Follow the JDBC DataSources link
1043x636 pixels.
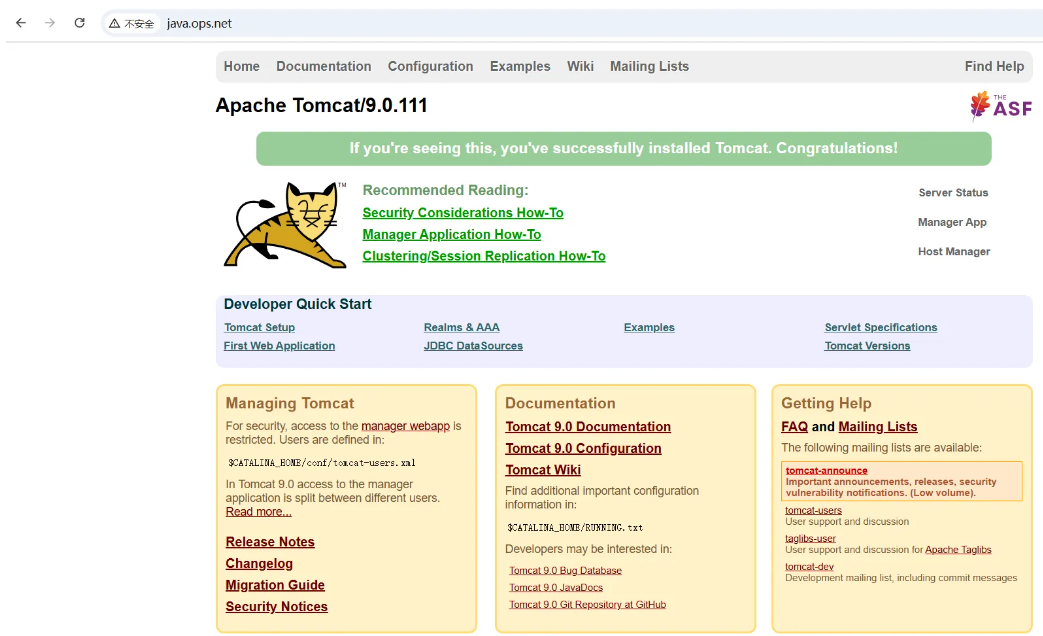tap(473, 346)
